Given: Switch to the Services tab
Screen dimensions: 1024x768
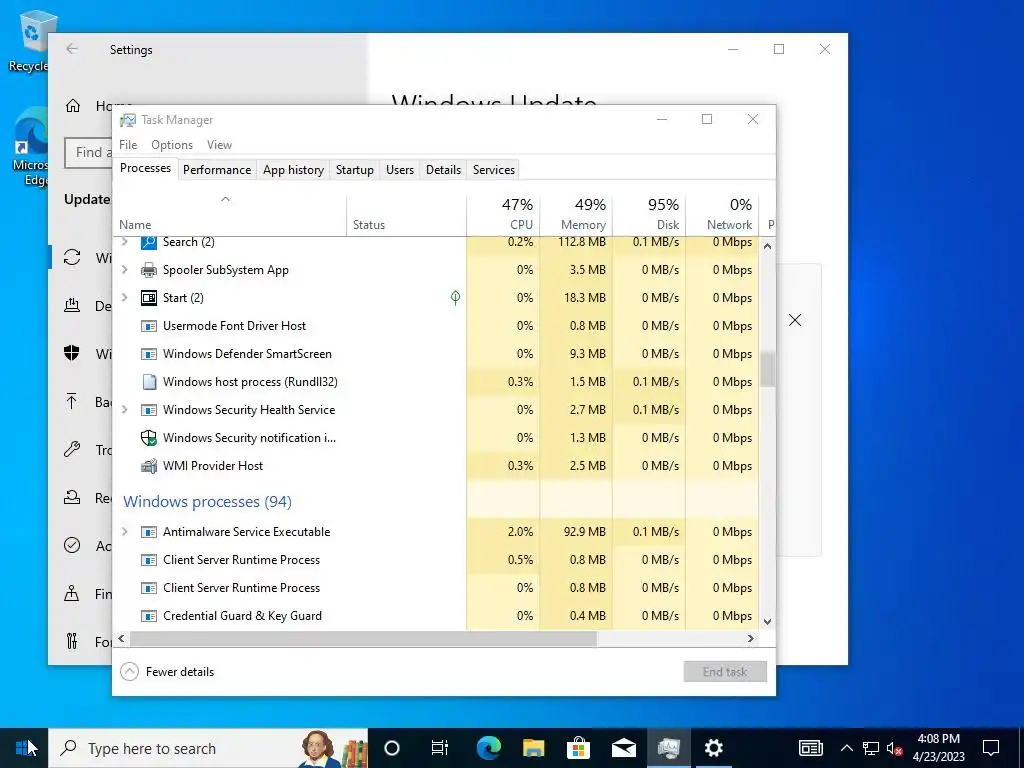Looking at the screenshot, I should 494,170.
